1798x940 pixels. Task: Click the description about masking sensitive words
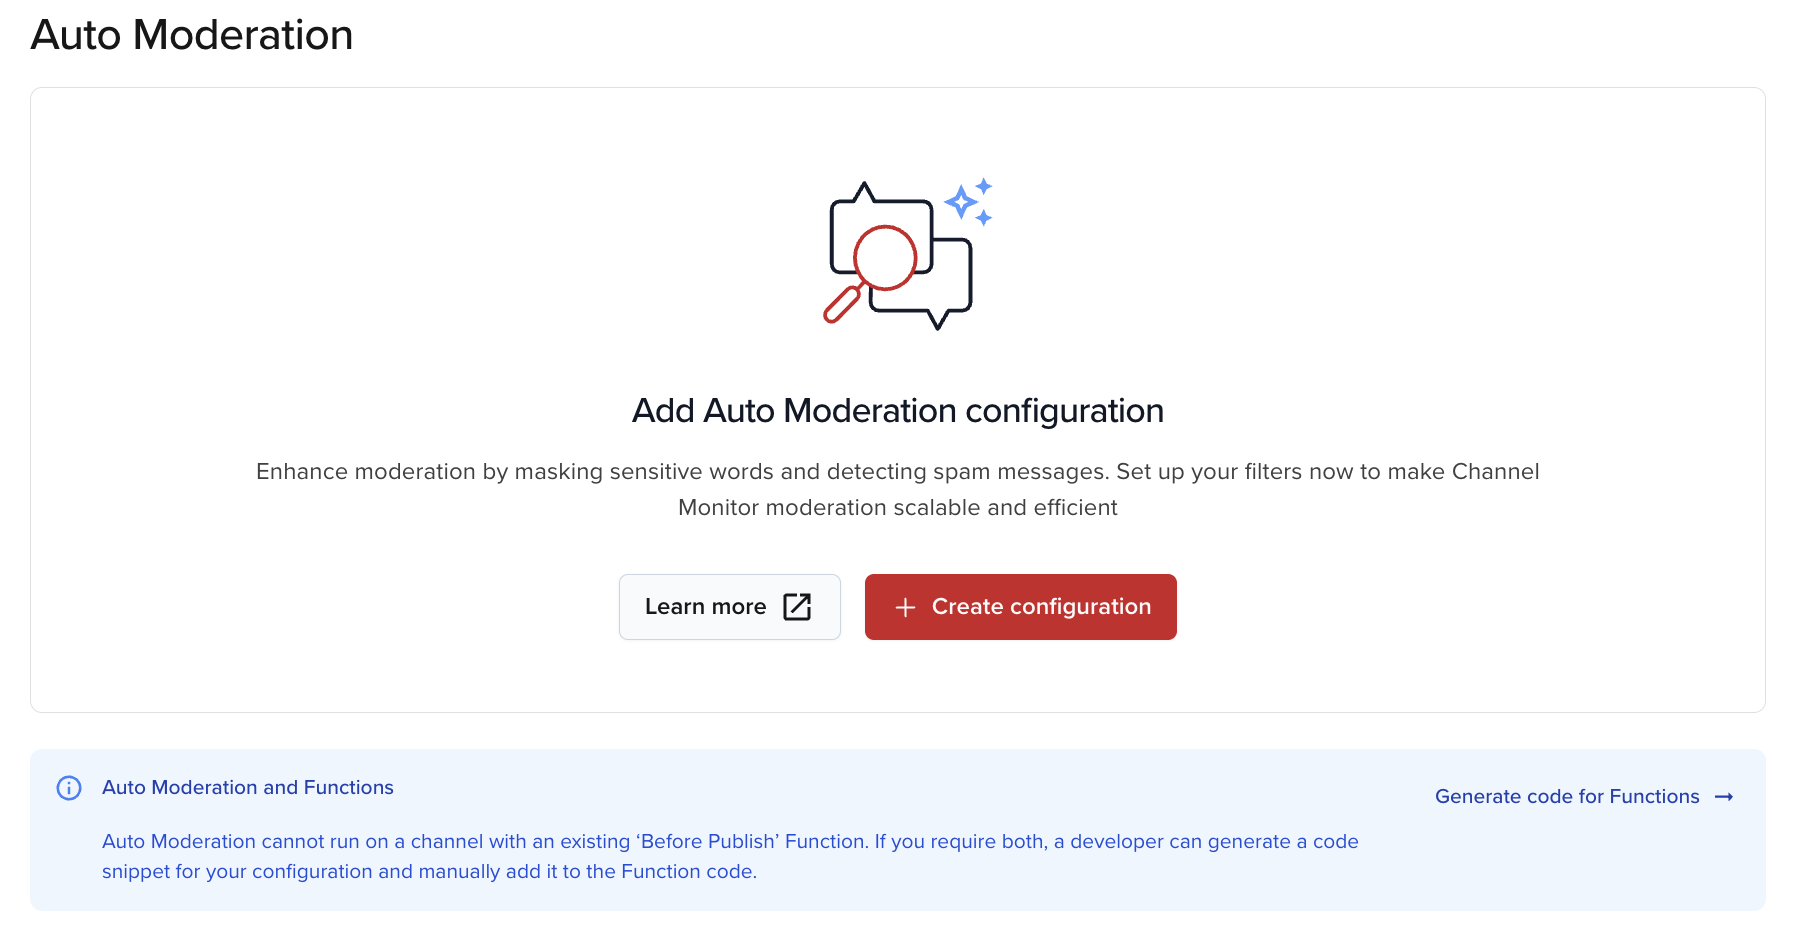click(x=897, y=489)
